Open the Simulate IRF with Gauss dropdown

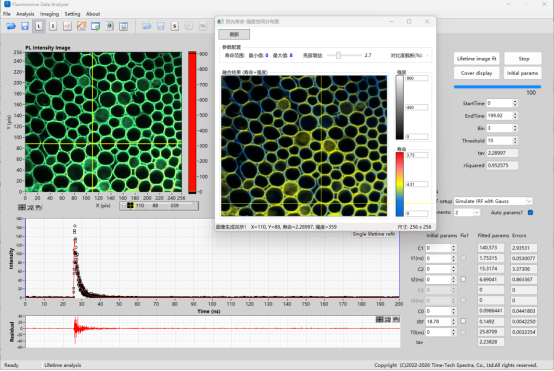click(529, 201)
